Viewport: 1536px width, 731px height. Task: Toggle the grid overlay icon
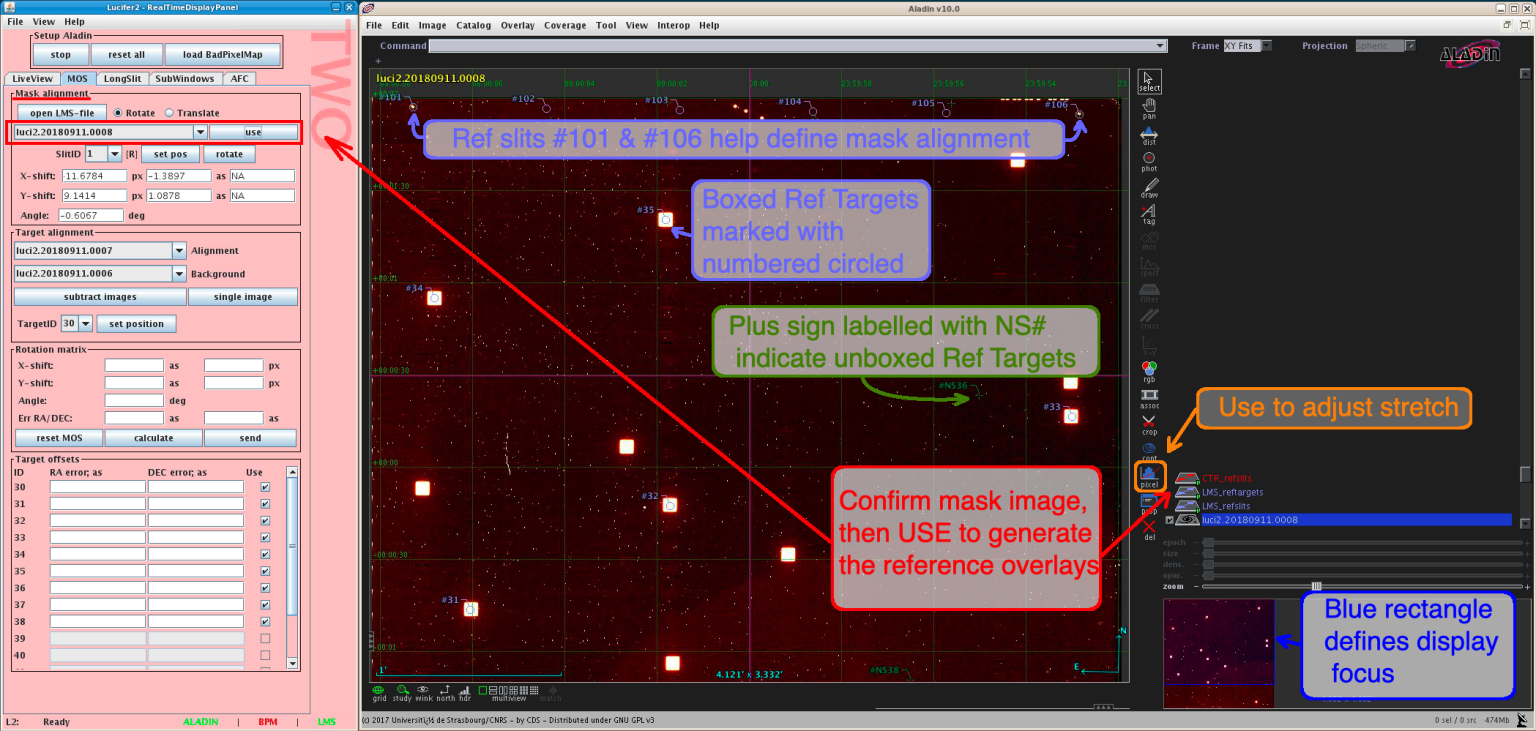379,692
